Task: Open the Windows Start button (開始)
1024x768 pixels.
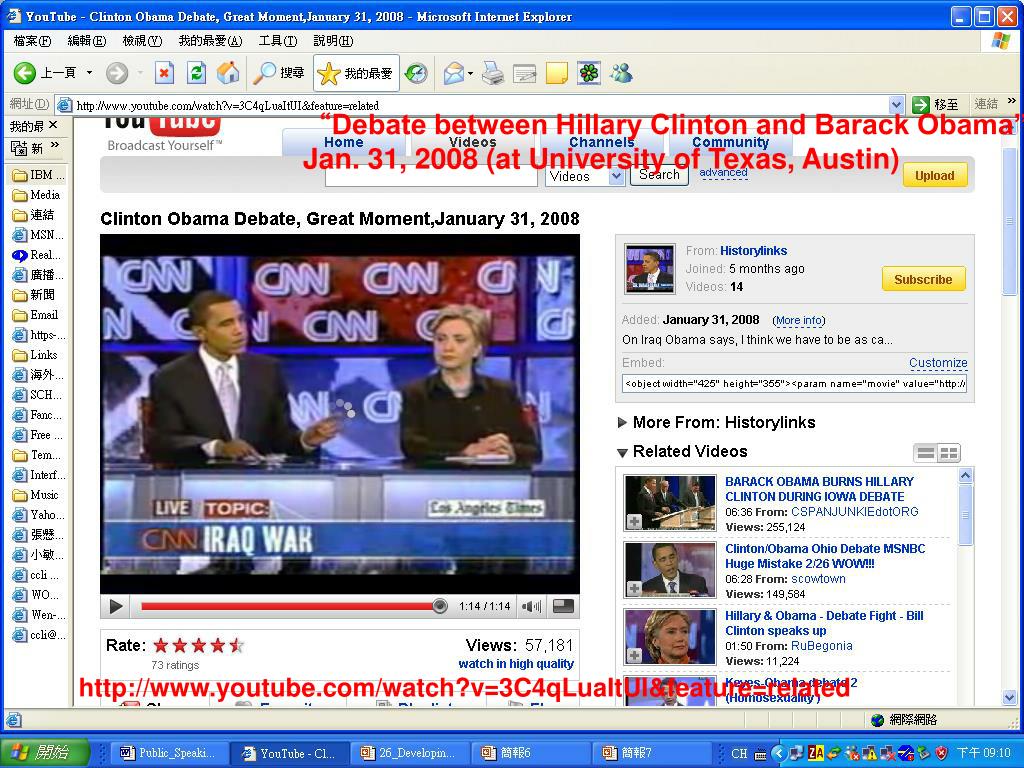Action: coord(43,753)
